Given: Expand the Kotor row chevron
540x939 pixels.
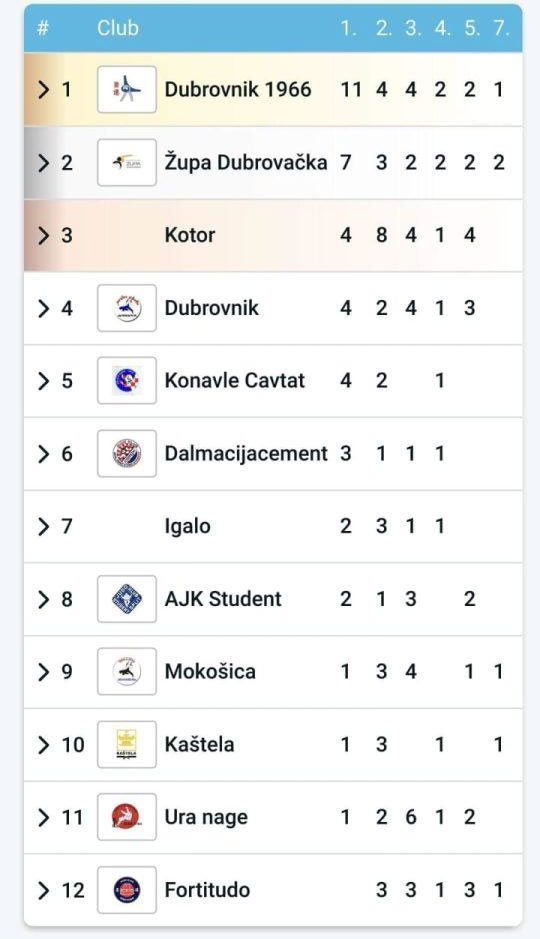Looking at the screenshot, I should tap(44, 235).
